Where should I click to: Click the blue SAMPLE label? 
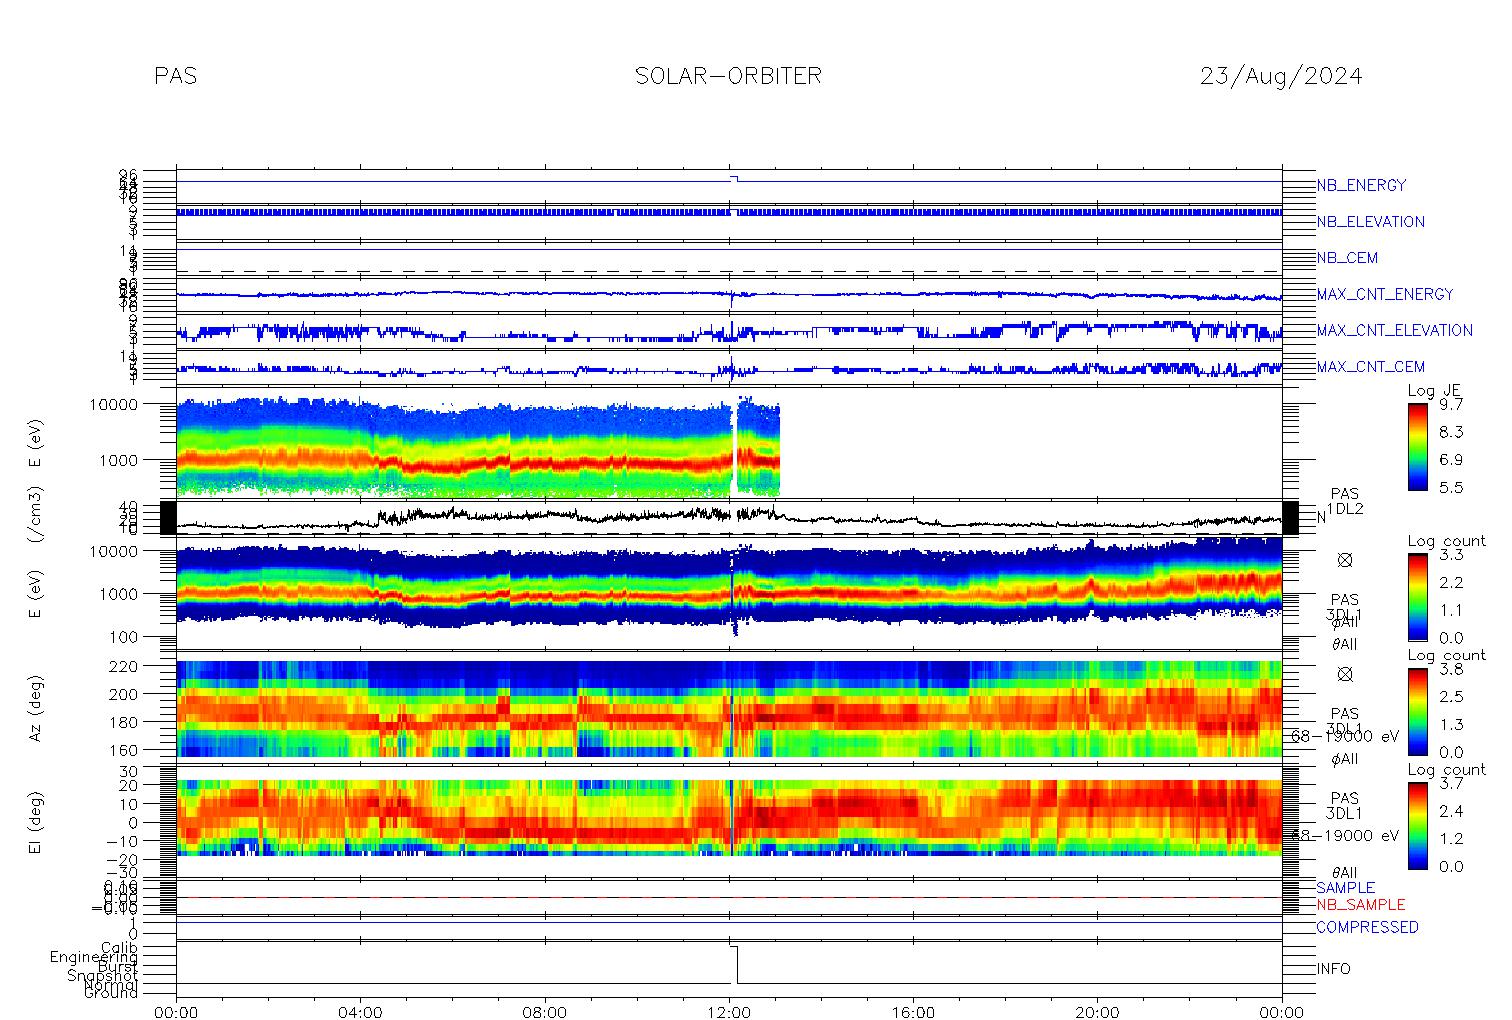click(1345, 888)
